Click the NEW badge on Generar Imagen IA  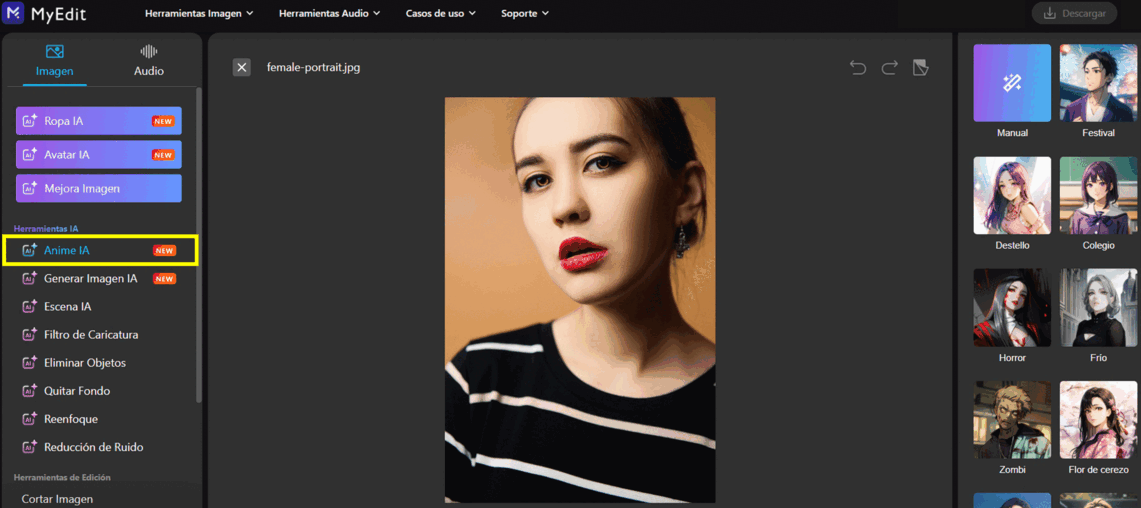click(164, 279)
